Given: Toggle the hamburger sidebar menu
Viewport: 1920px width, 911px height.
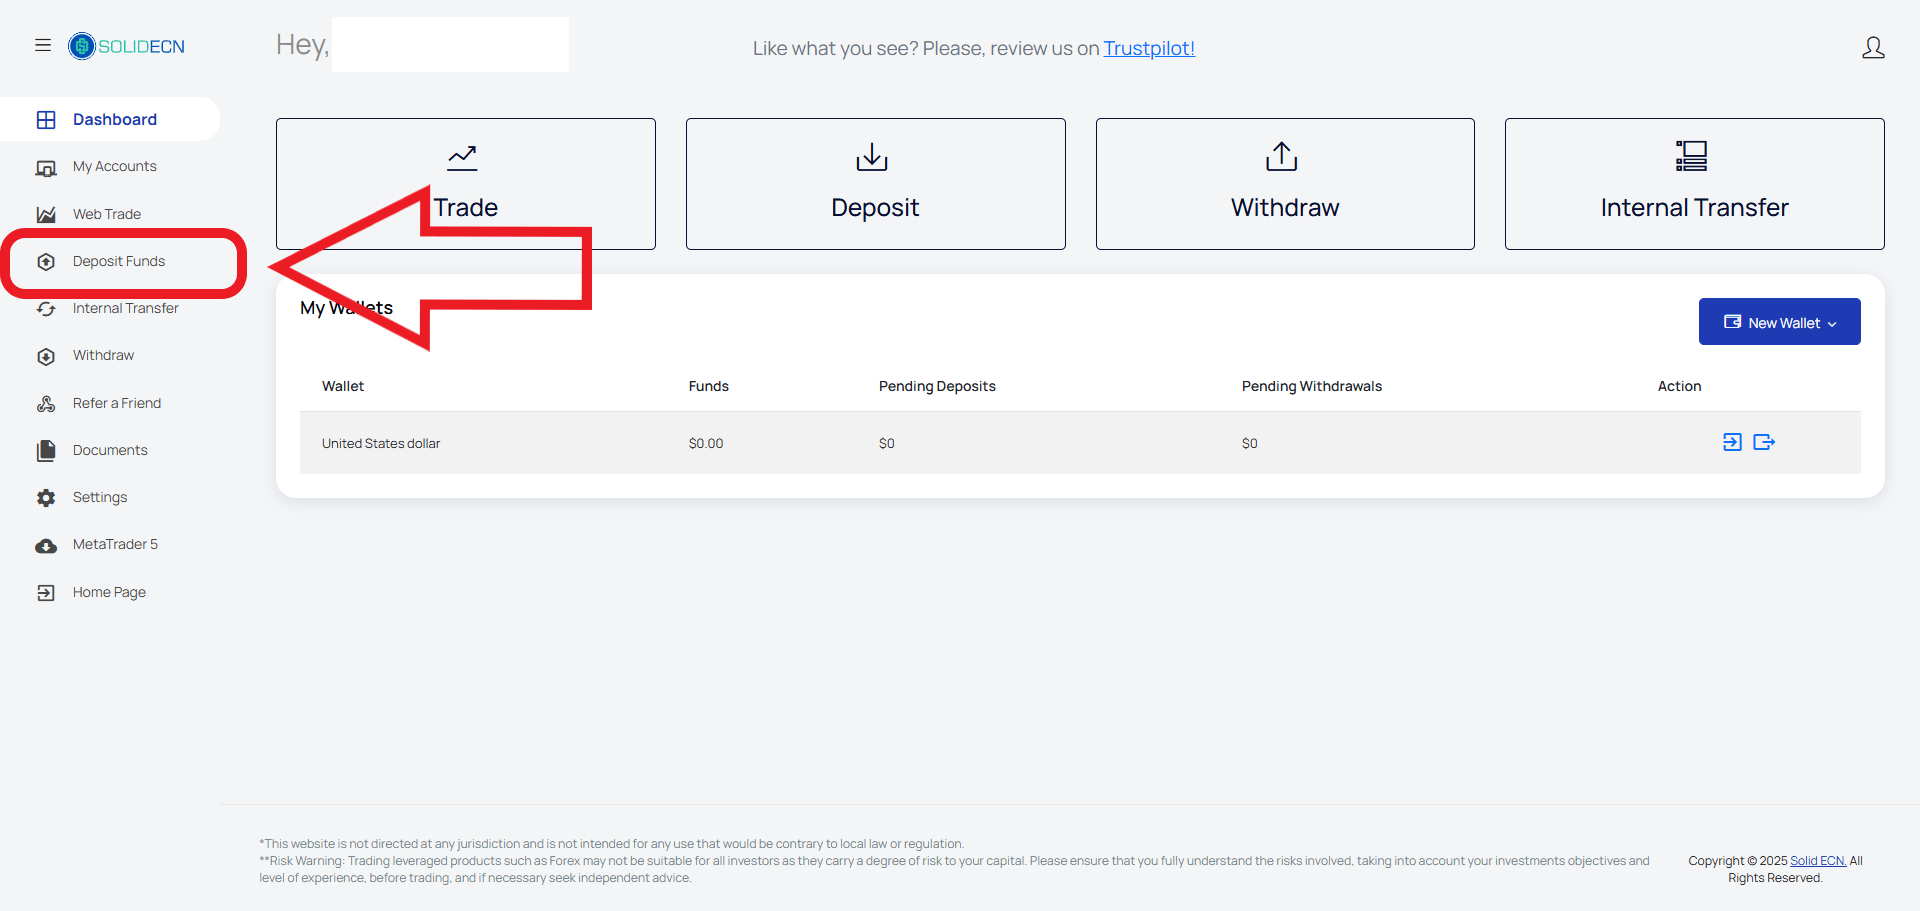Looking at the screenshot, I should [43, 45].
